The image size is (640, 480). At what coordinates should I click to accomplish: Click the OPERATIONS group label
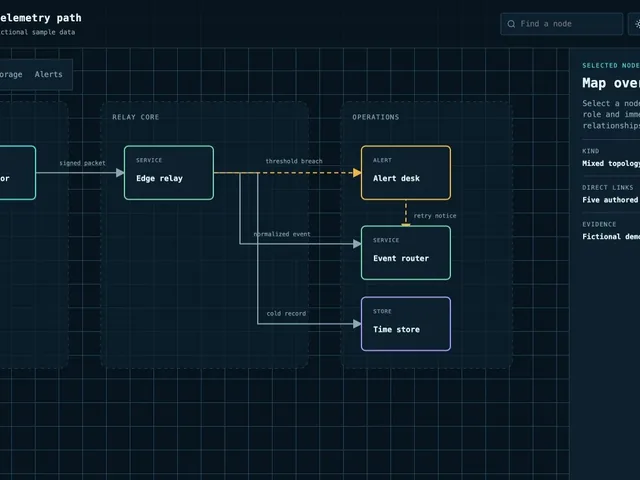[x=376, y=117]
